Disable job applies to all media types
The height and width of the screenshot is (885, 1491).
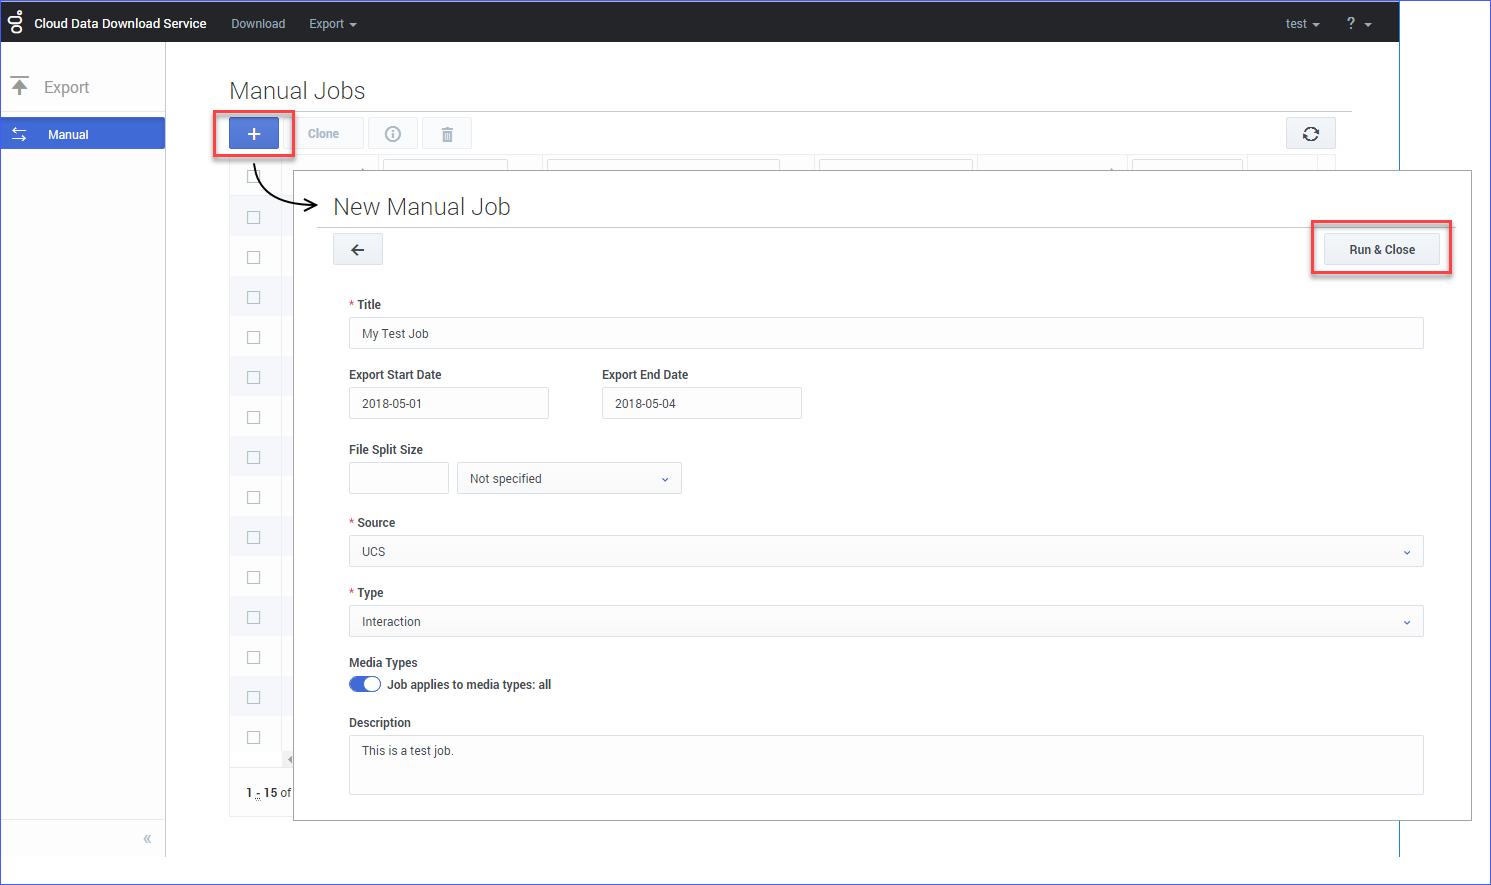tap(364, 684)
